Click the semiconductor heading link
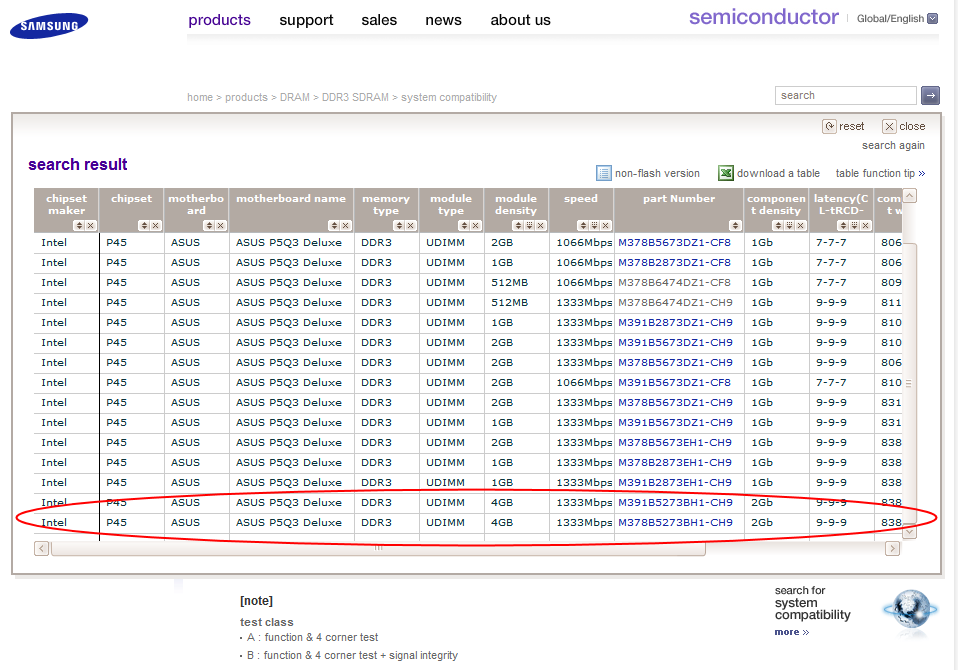The width and height of the screenshot is (958, 670). [764, 17]
